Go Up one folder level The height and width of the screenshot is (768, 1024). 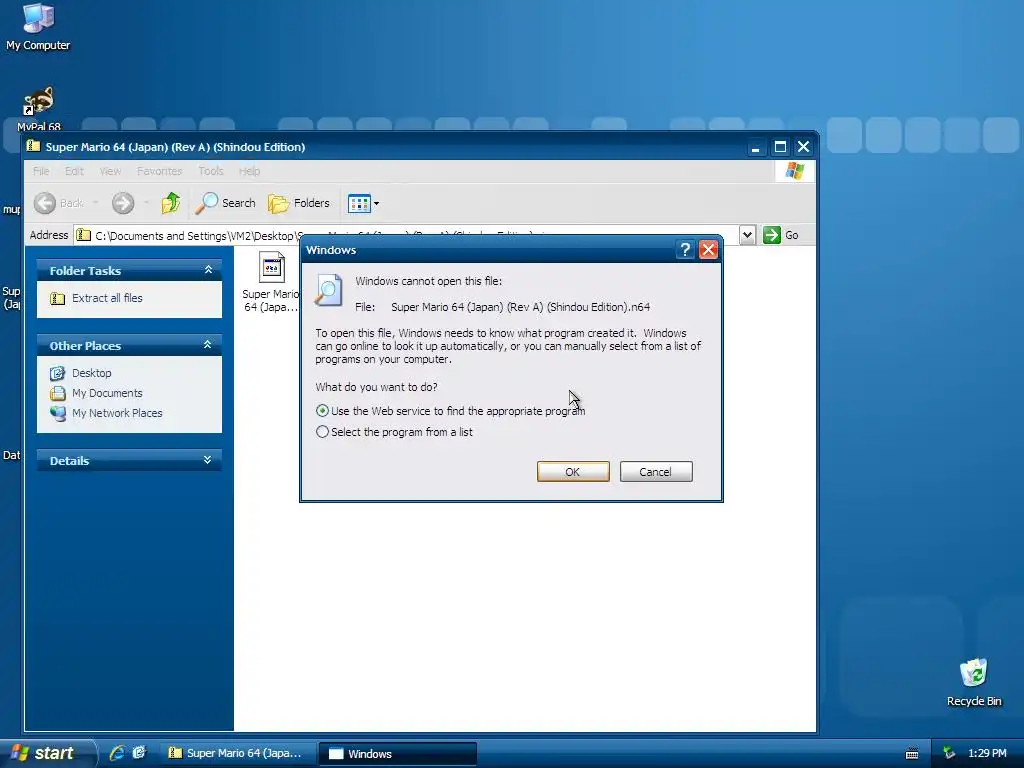pyautogui.click(x=170, y=203)
